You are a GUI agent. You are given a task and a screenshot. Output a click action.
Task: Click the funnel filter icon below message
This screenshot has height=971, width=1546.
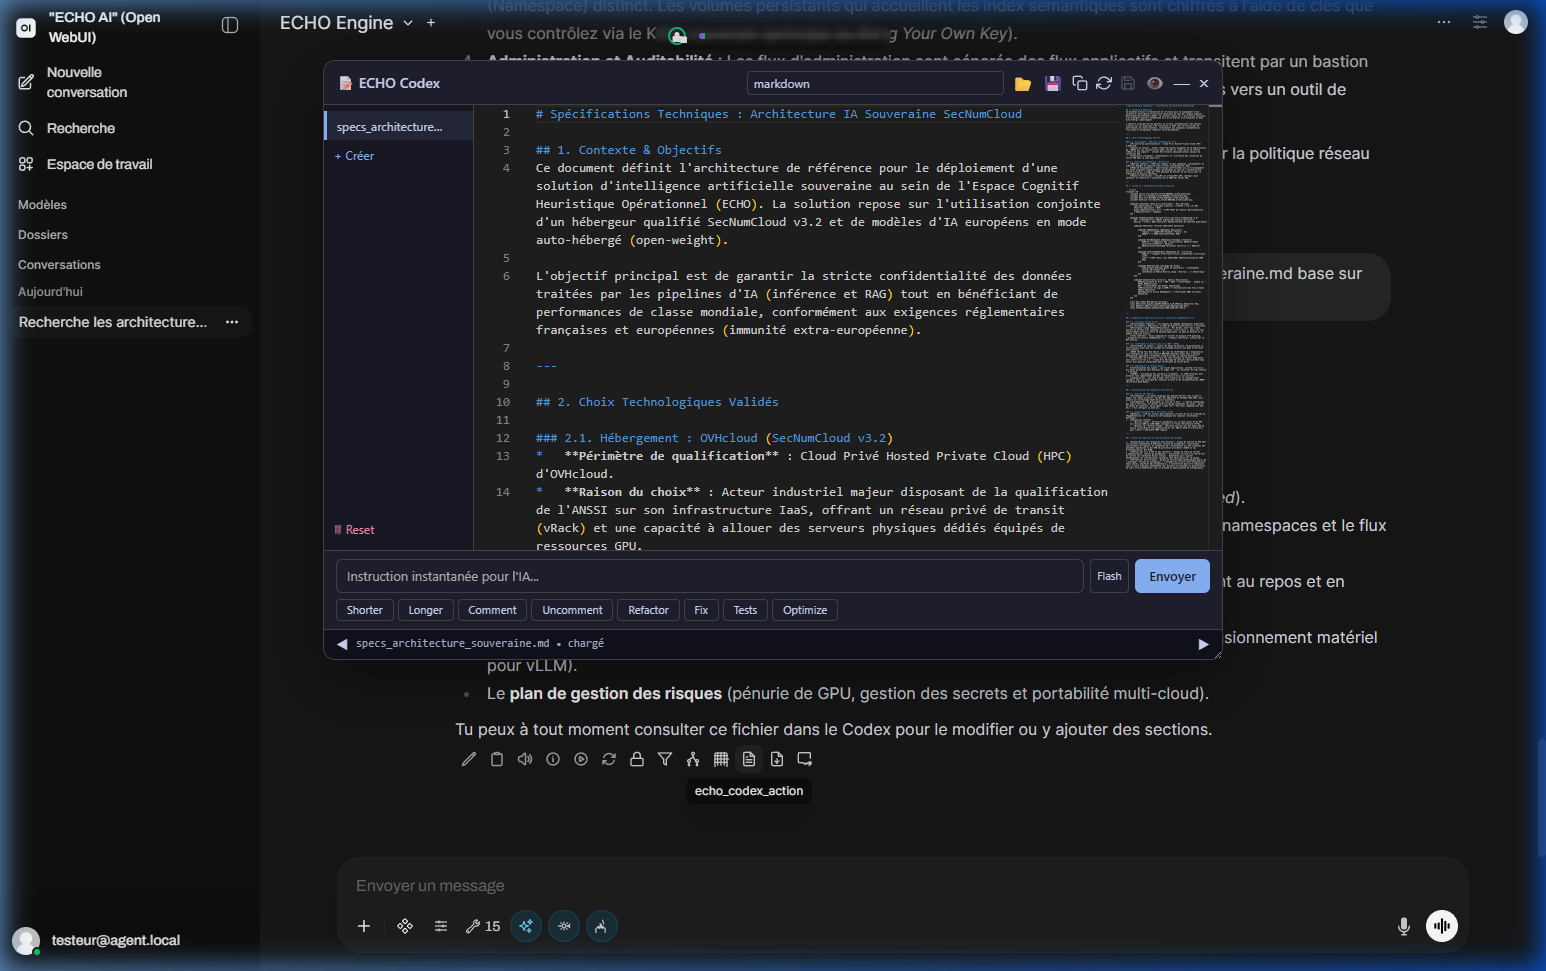pyautogui.click(x=664, y=759)
